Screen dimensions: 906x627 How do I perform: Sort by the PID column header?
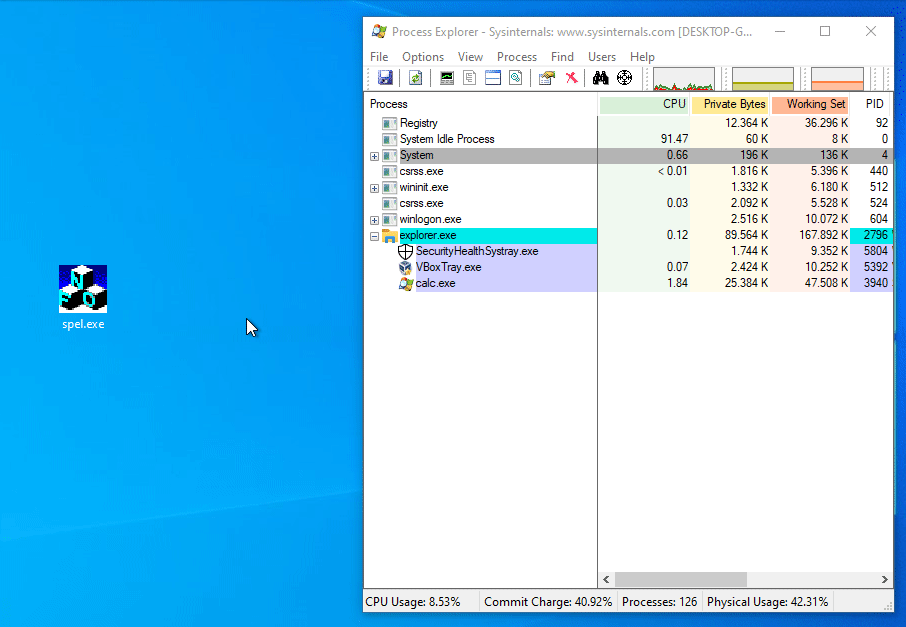871,104
